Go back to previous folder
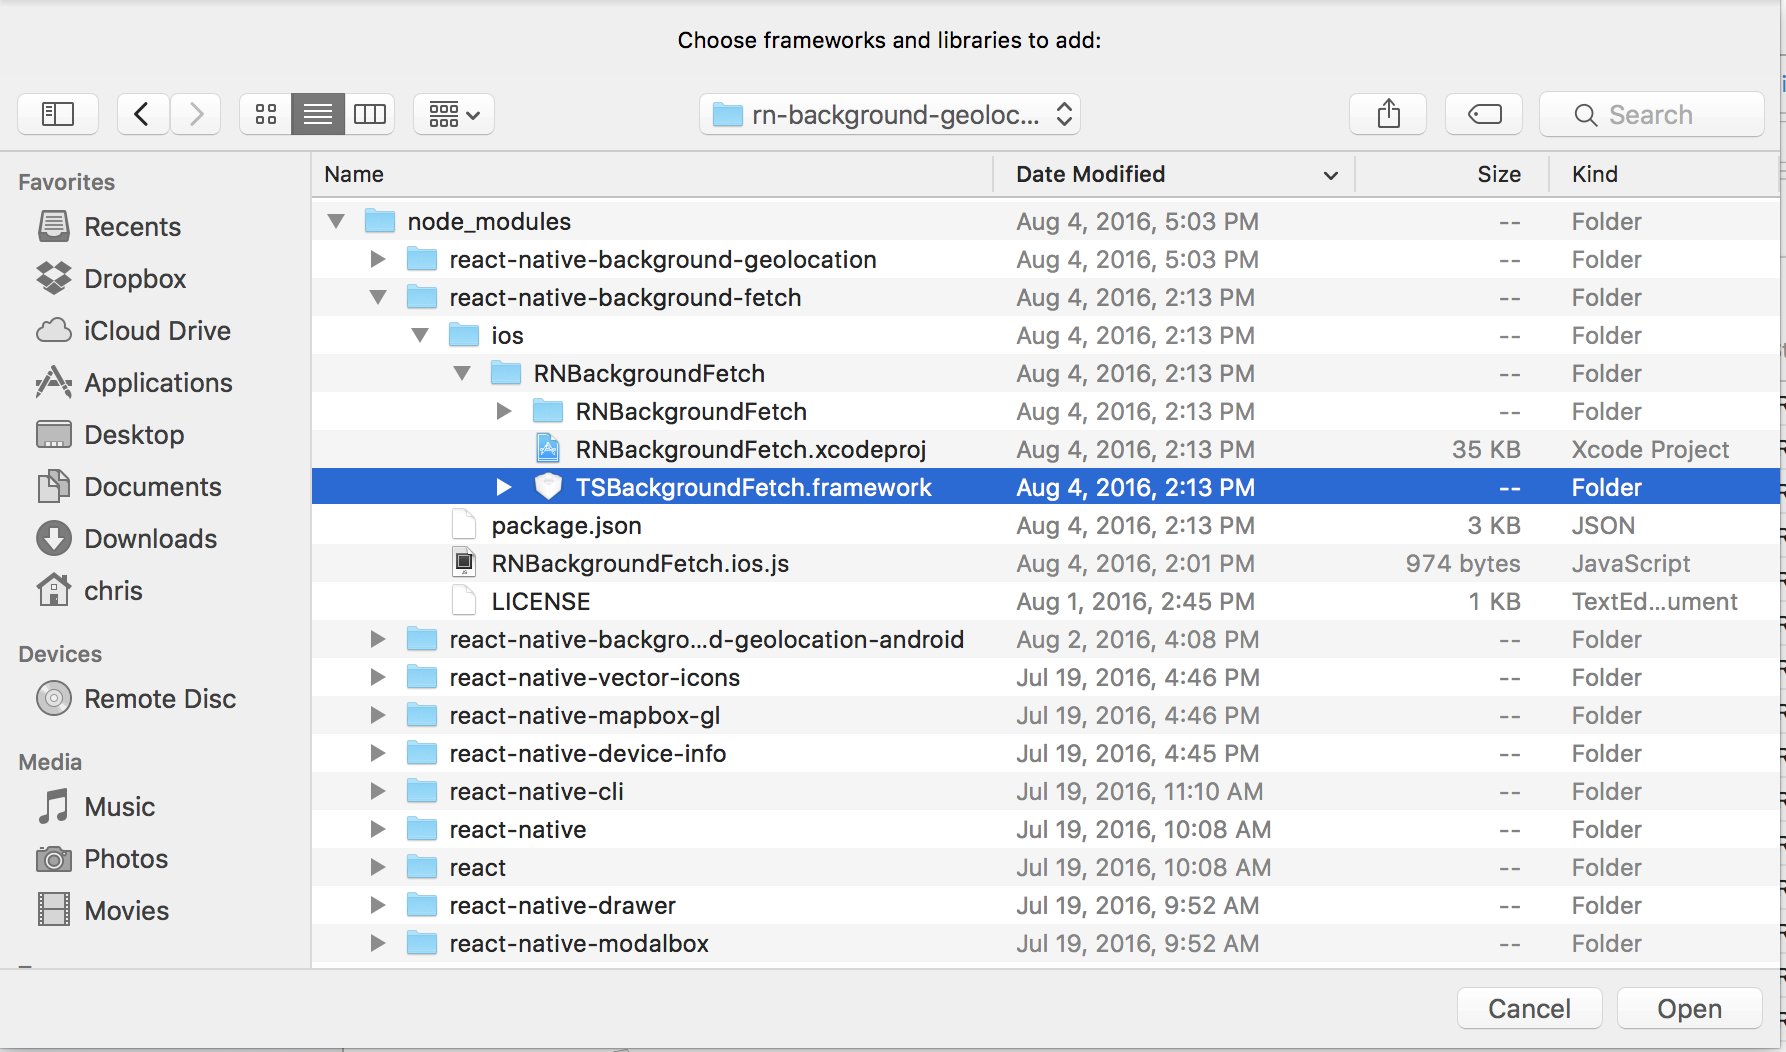 [143, 114]
